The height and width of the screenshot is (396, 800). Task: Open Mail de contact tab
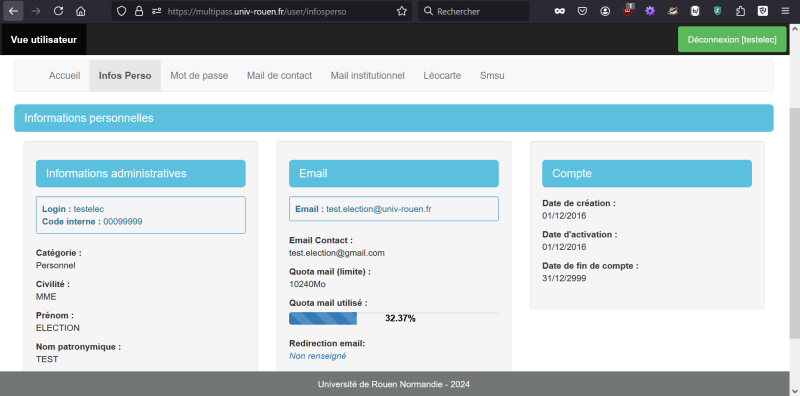[x=280, y=76]
